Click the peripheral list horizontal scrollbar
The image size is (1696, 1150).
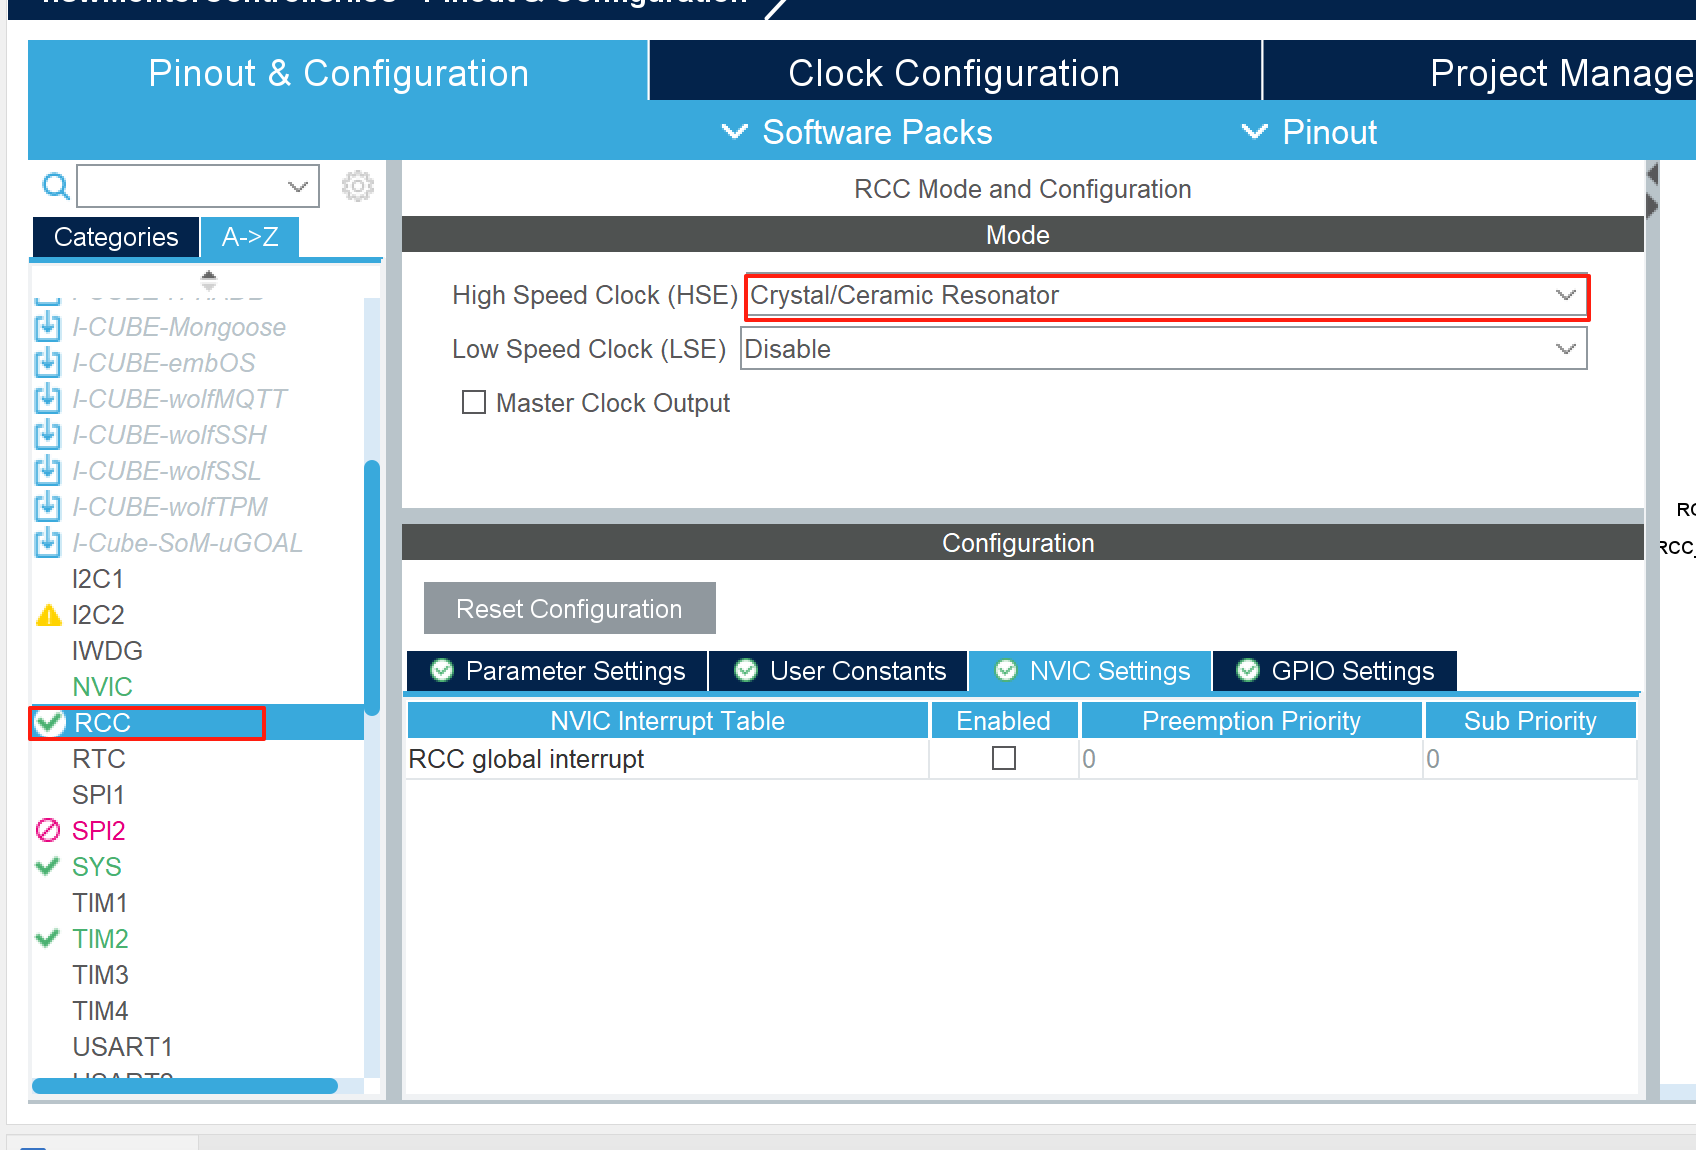coord(185,1086)
